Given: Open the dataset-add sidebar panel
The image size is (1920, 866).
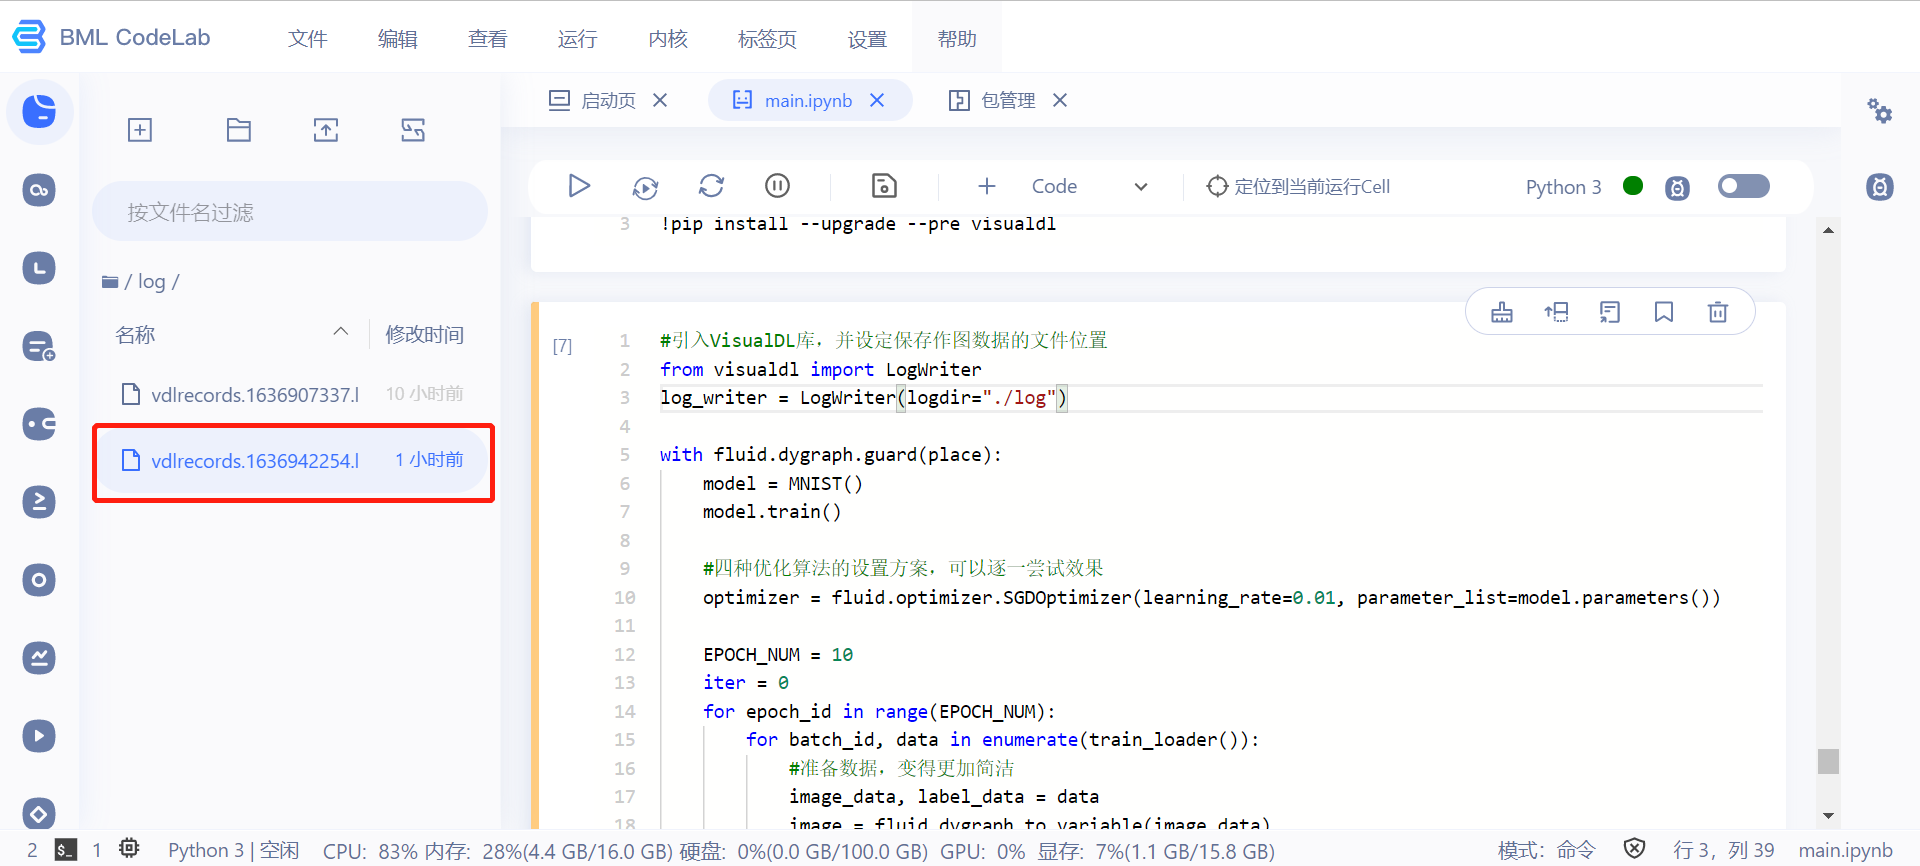Looking at the screenshot, I should pos(39,346).
